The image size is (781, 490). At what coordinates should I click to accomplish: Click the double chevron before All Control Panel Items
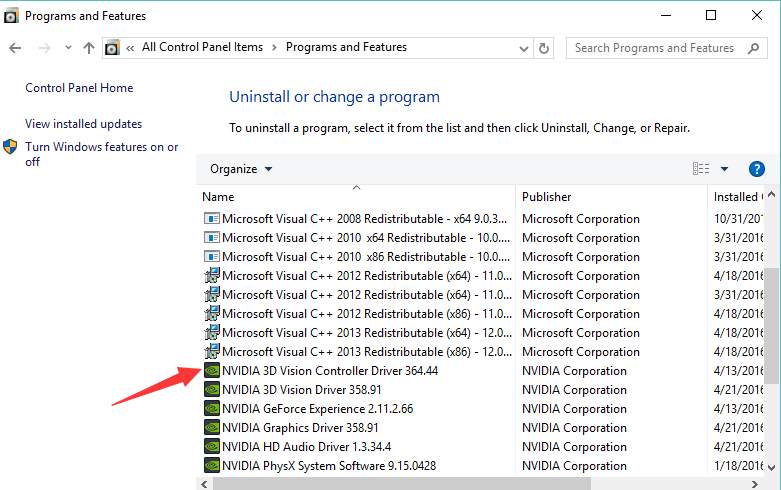click(130, 48)
